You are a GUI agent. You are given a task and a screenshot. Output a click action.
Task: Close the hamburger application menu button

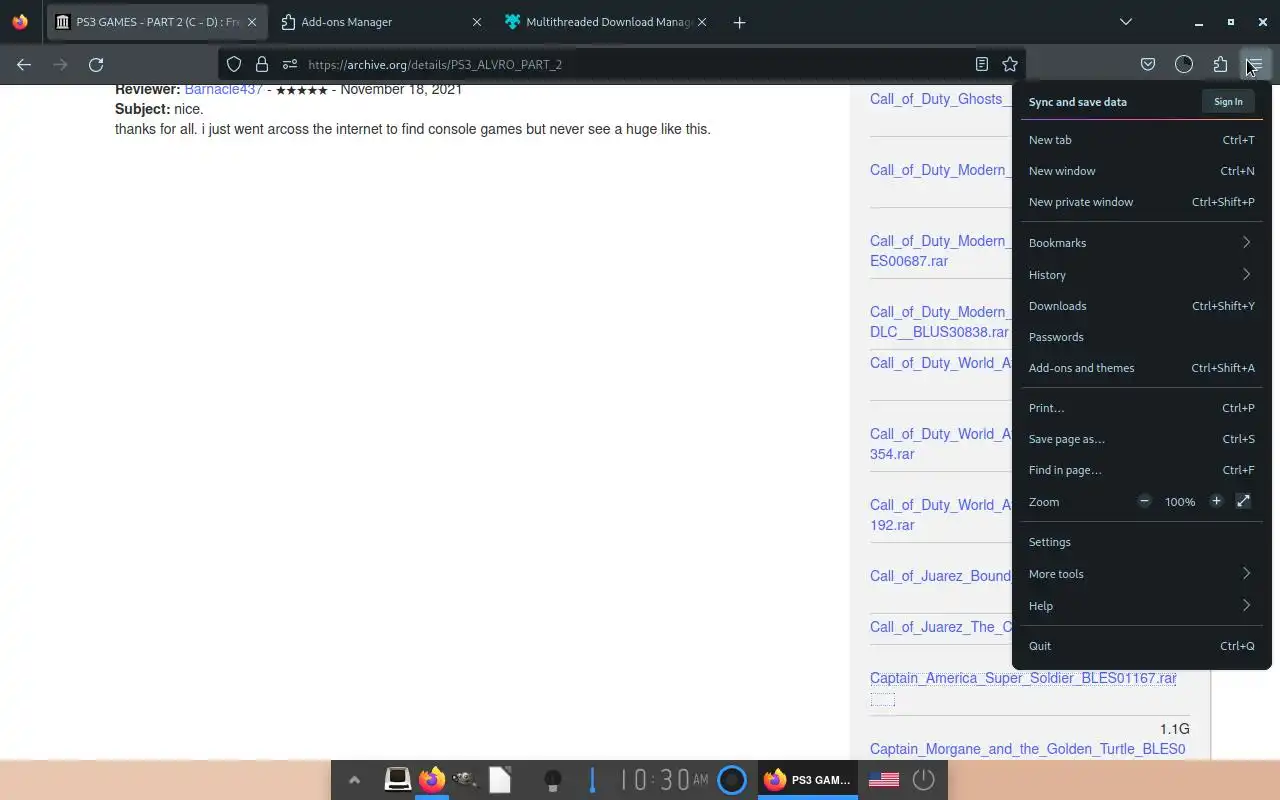click(1255, 64)
